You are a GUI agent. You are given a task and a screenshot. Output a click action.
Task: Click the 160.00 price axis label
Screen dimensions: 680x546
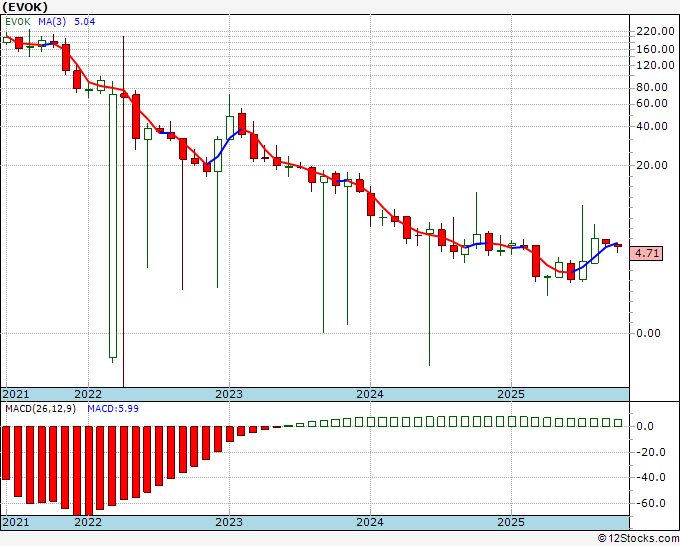pyautogui.click(x=655, y=49)
